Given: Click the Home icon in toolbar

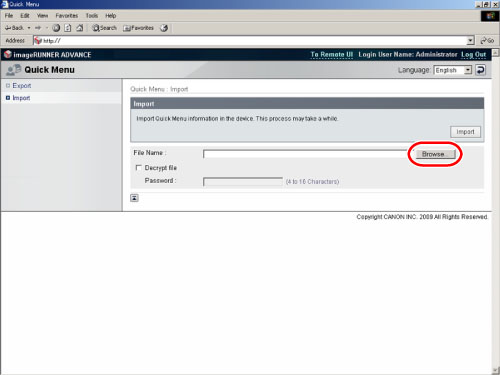Looking at the screenshot, I should coord(80,28).
